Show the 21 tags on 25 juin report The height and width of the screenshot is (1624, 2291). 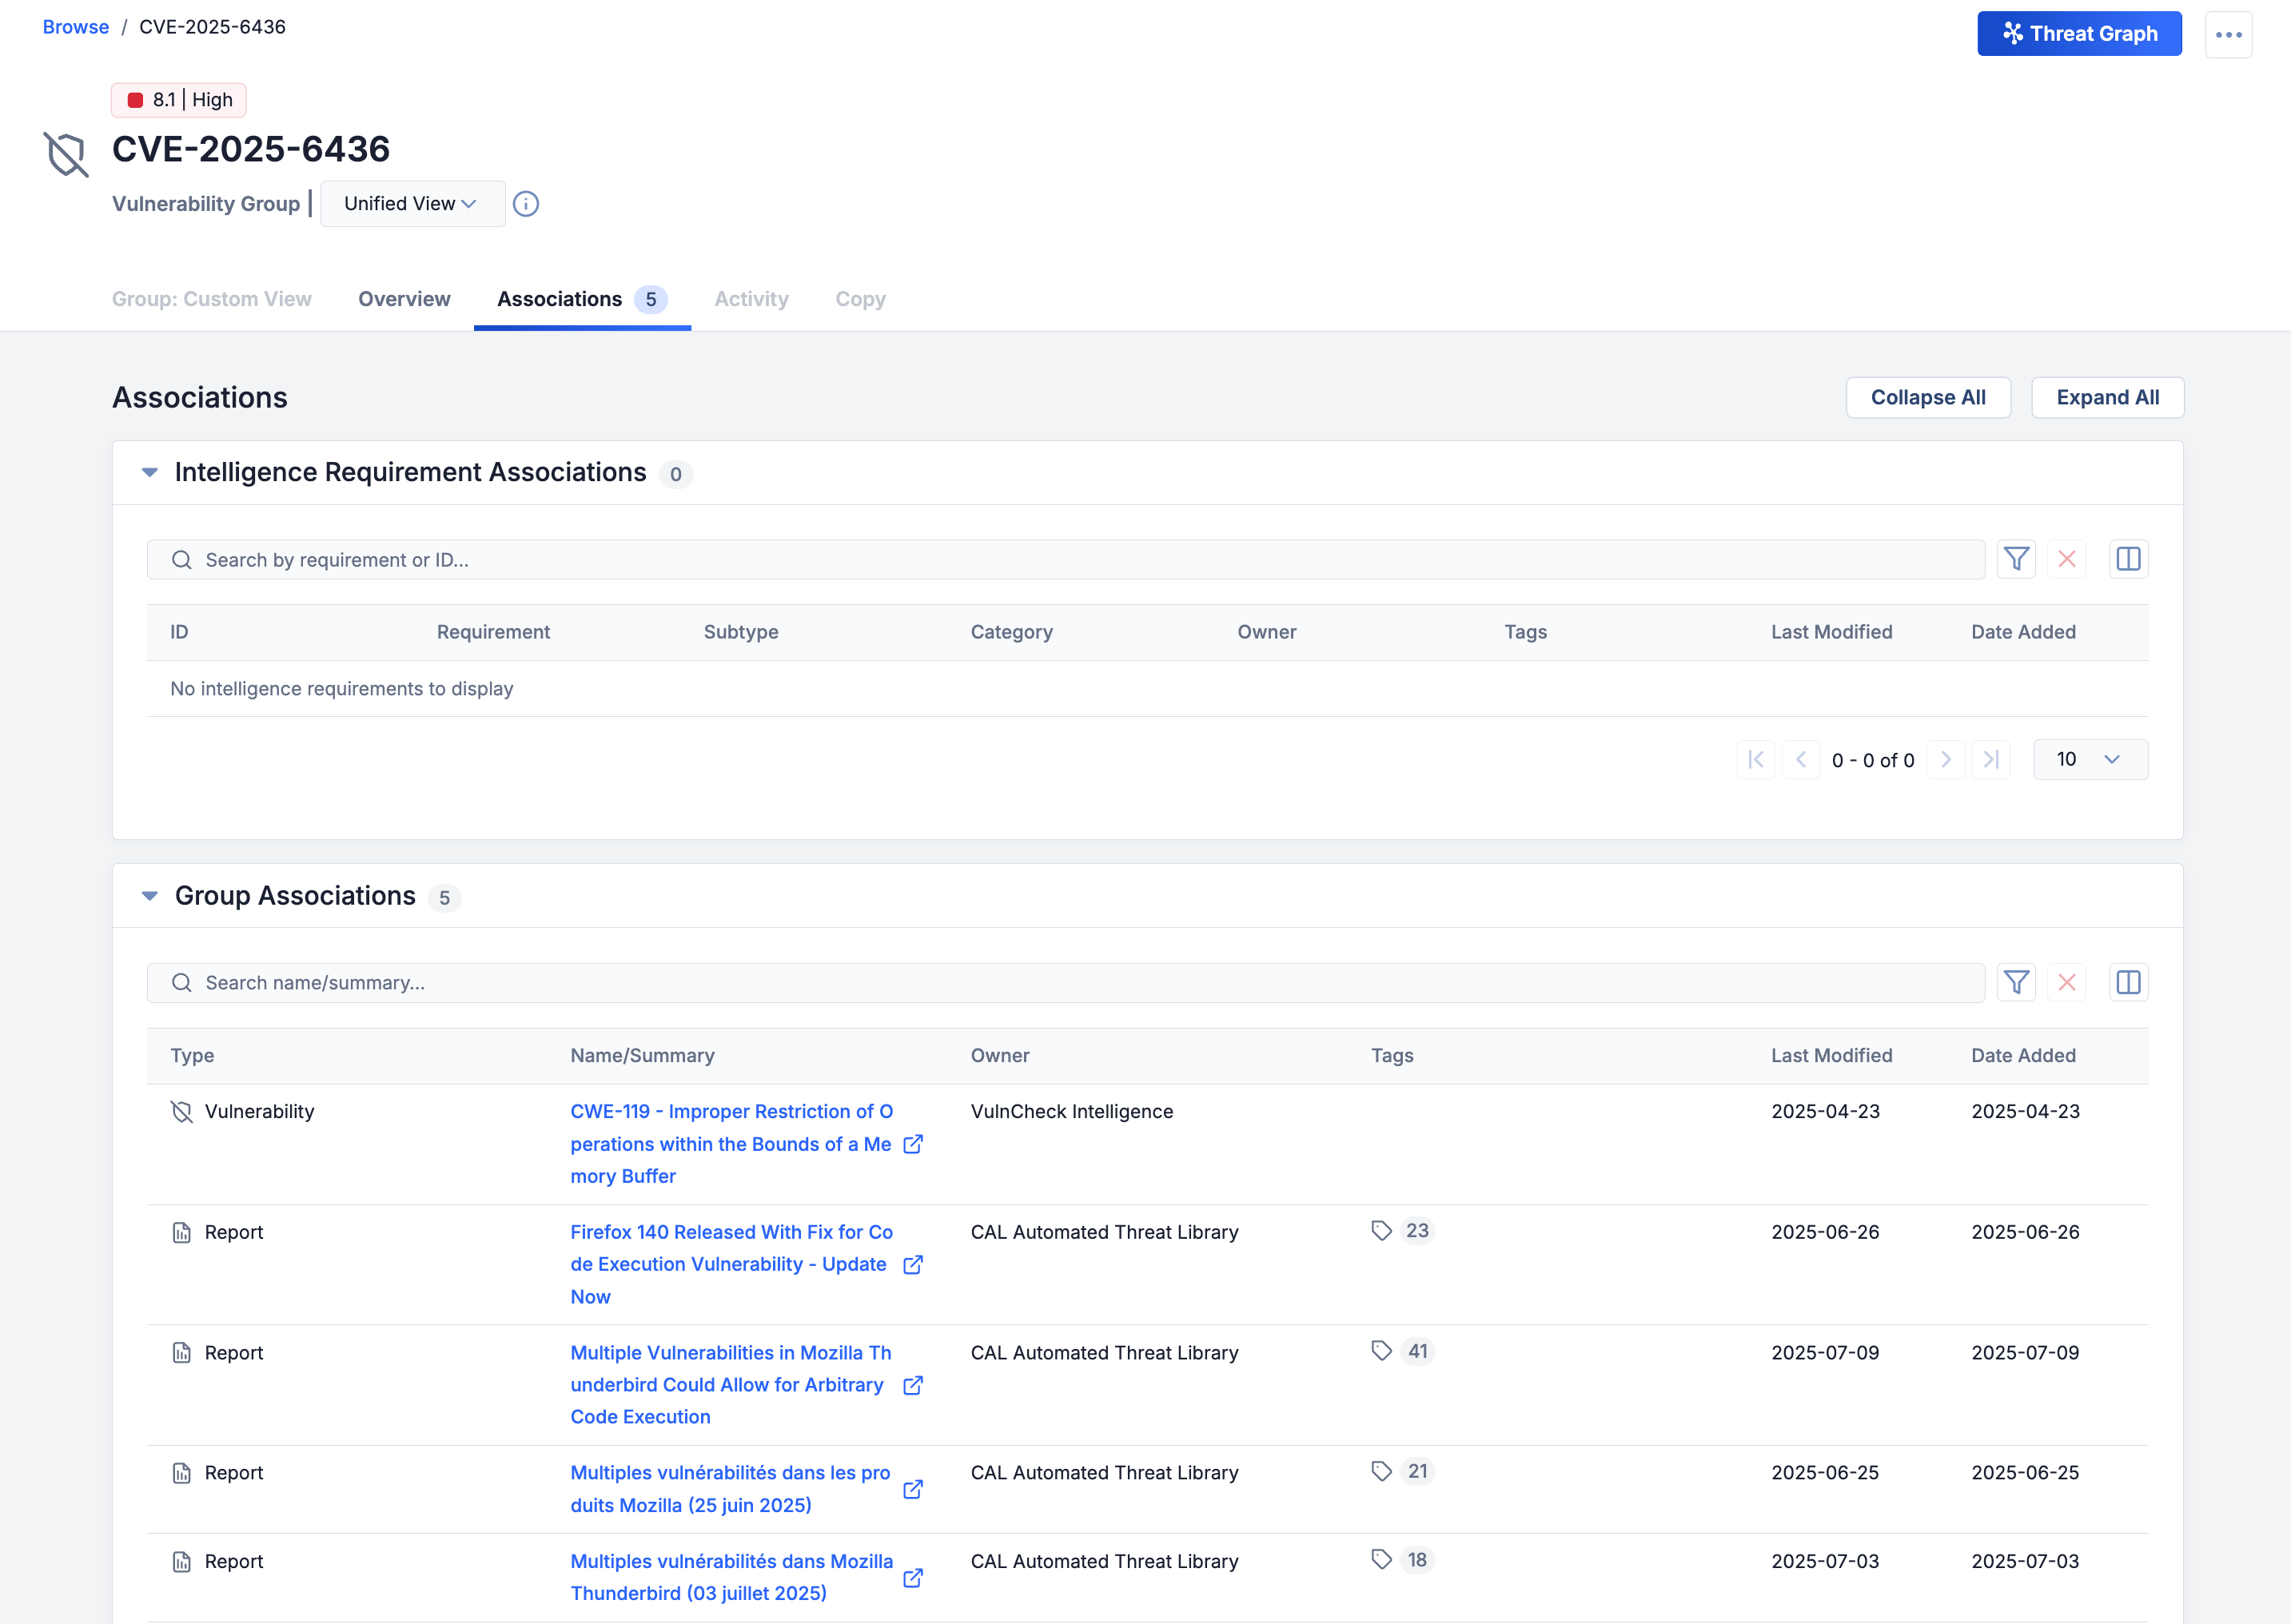(x=1403, y=1471)
